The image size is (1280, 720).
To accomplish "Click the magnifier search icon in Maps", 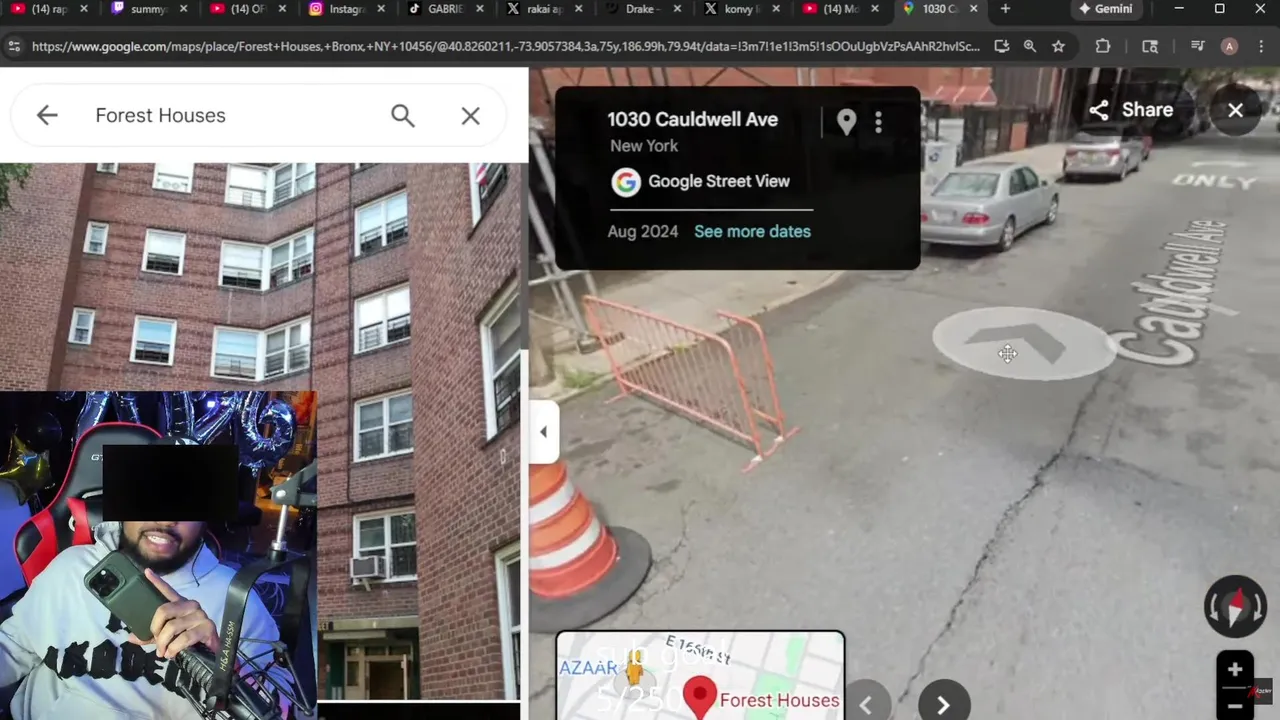I will click(402, 116).
